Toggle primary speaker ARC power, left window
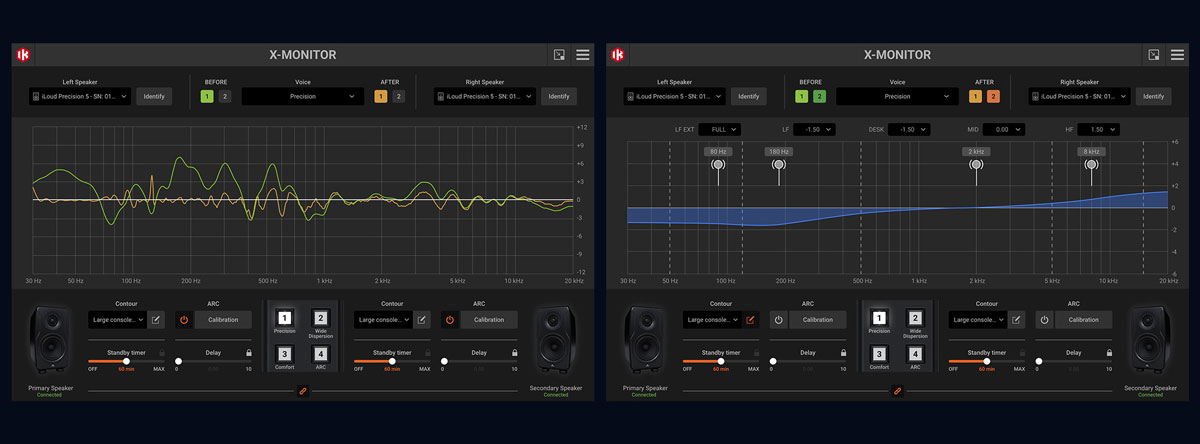This screenshot has height=444, width=1200. tap(183, 320)
